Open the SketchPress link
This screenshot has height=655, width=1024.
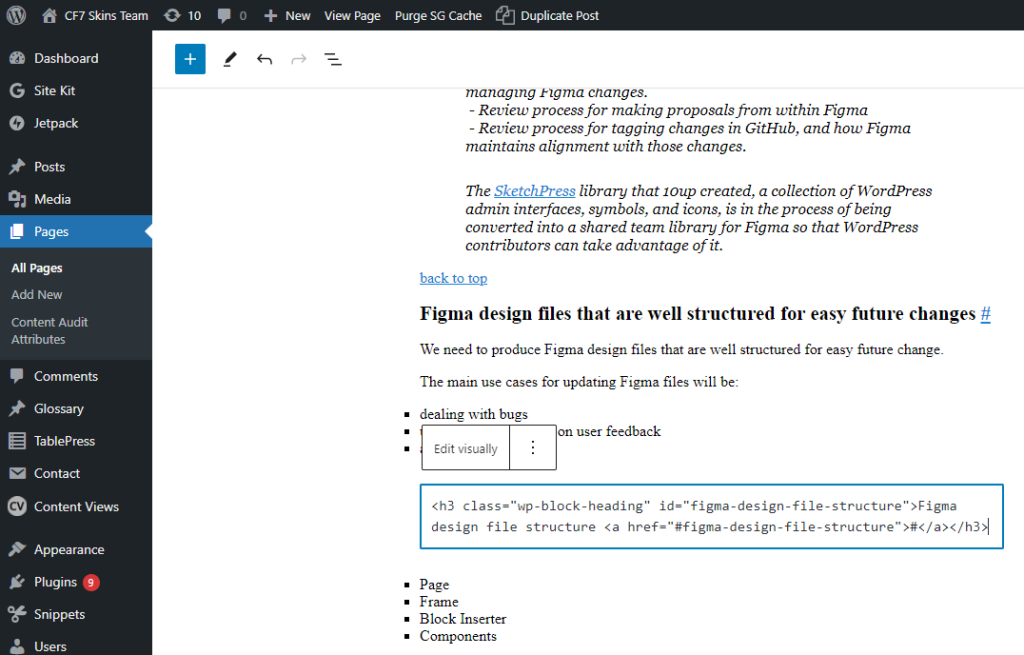[x=534, y=191]
